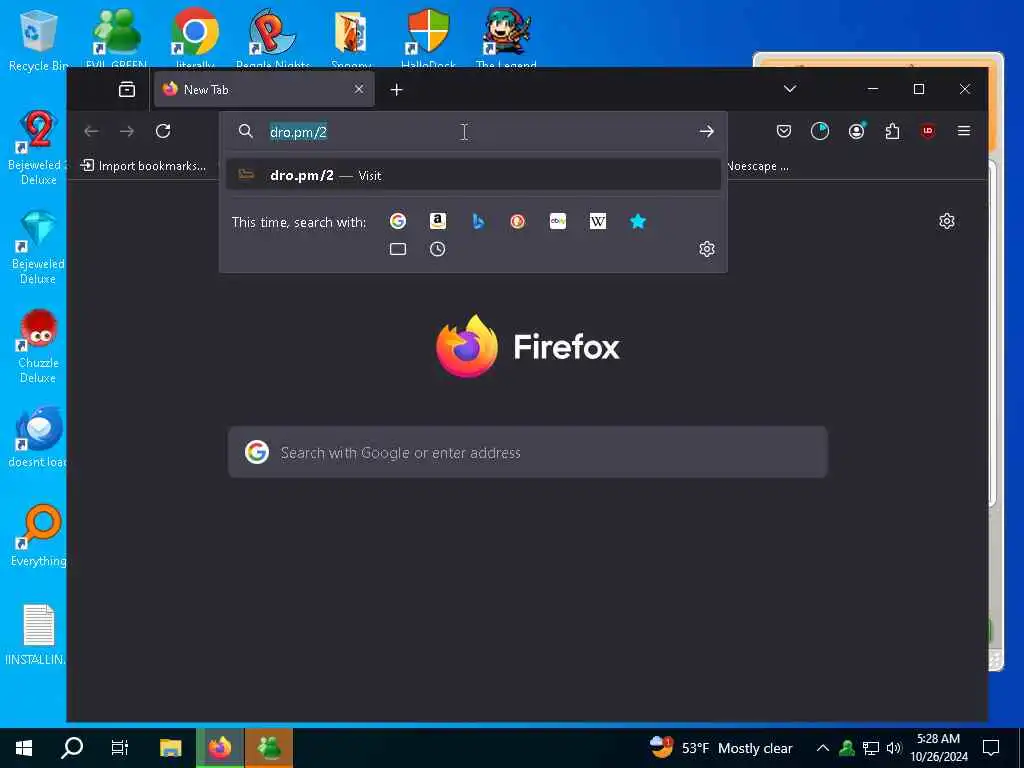This screenshot has height=768, width=1024.
Task: Select the Everything desktop shortcut
Action: click(x=39, y=536)
